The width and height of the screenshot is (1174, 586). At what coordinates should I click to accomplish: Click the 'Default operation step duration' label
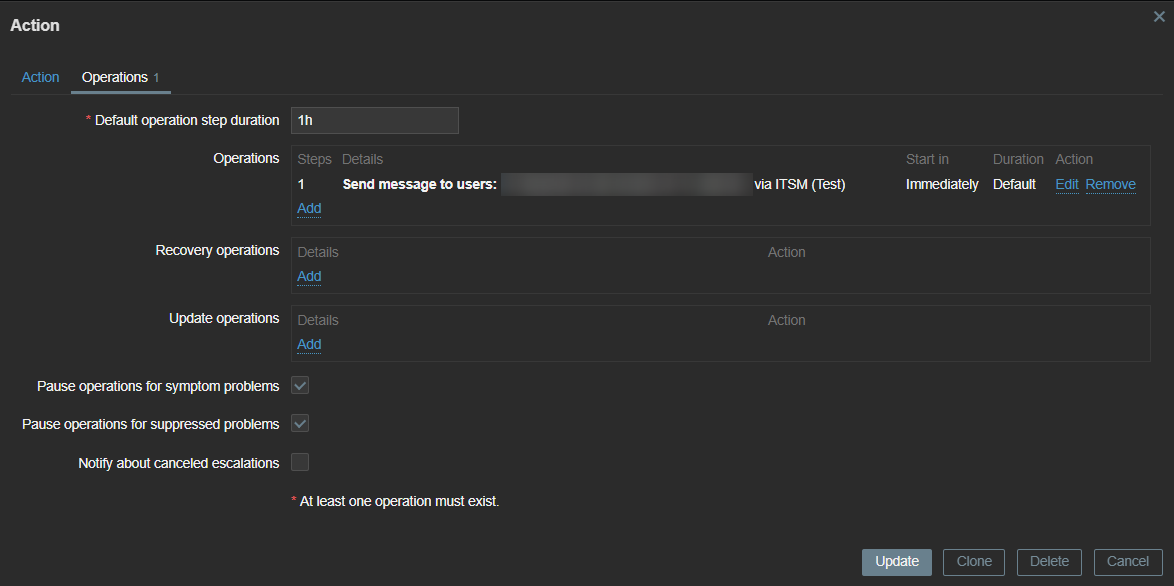[x=187, y=120]
